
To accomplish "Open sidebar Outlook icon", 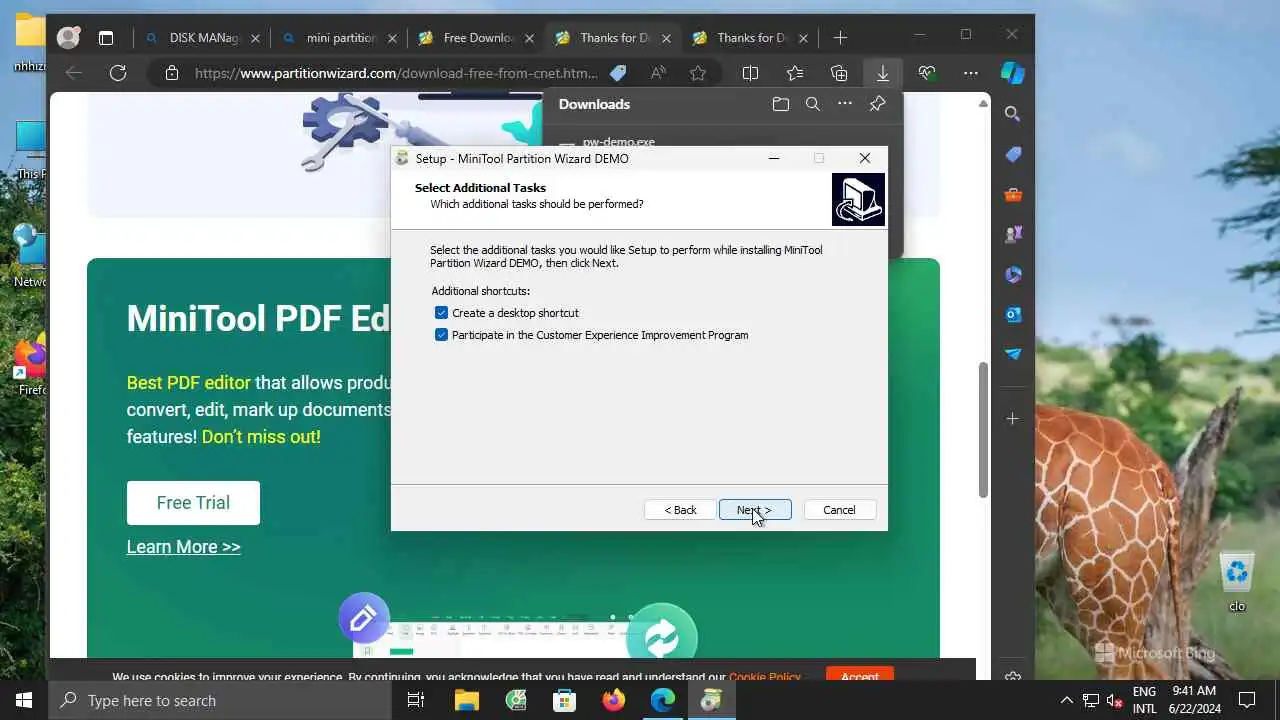I will (x=1013, y=314).
